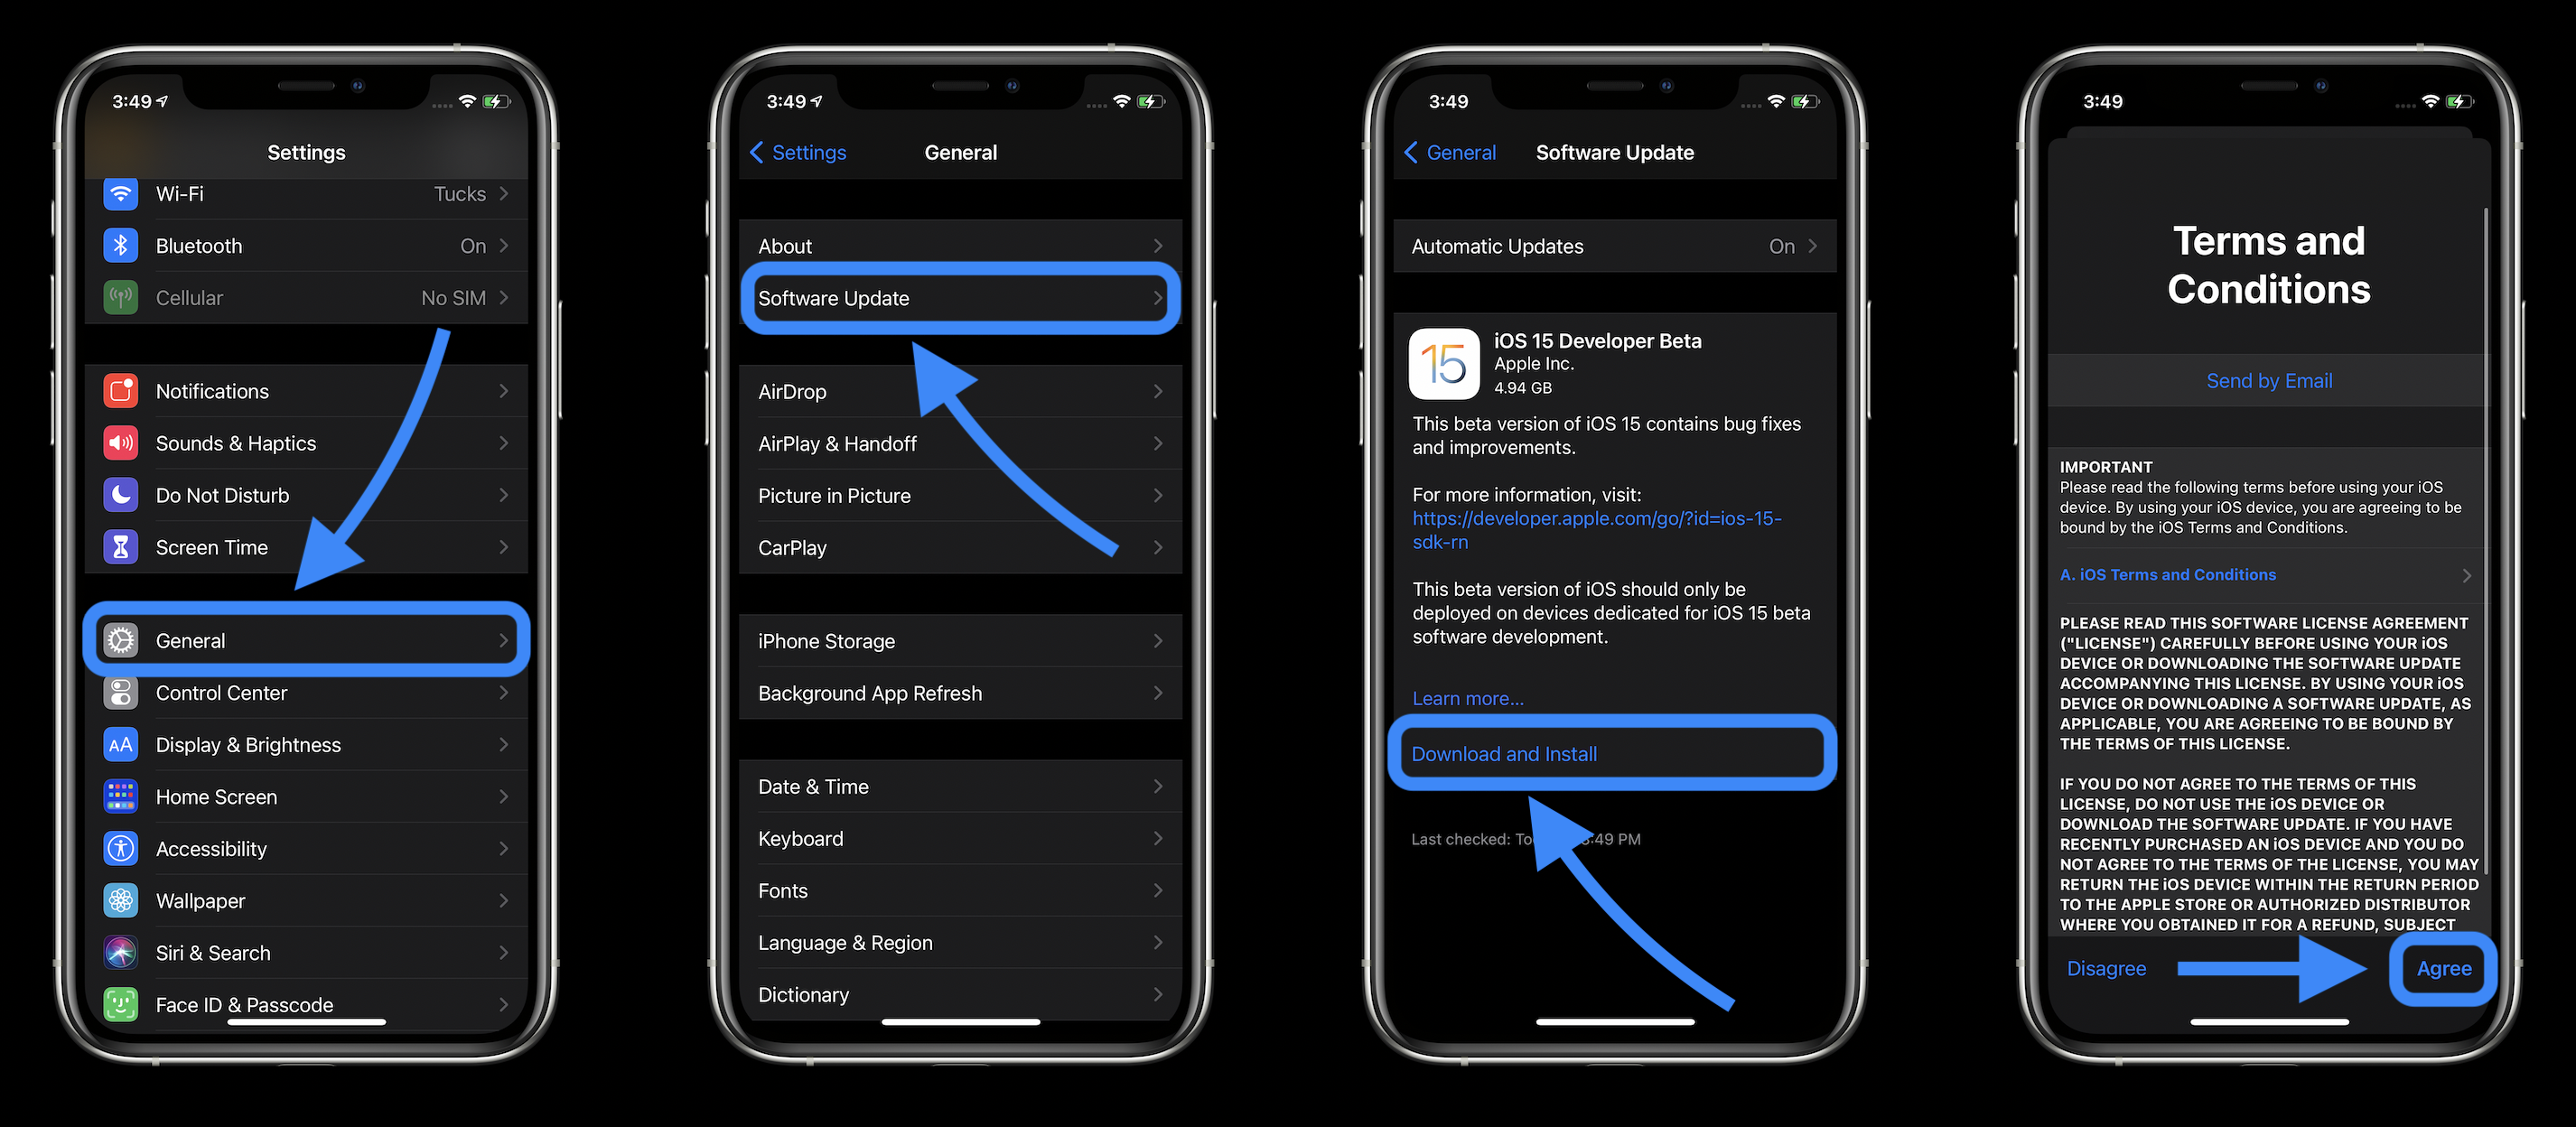Tap the General settings icon
This screenshot has height=1127, width=2576.
pos(125,641)
